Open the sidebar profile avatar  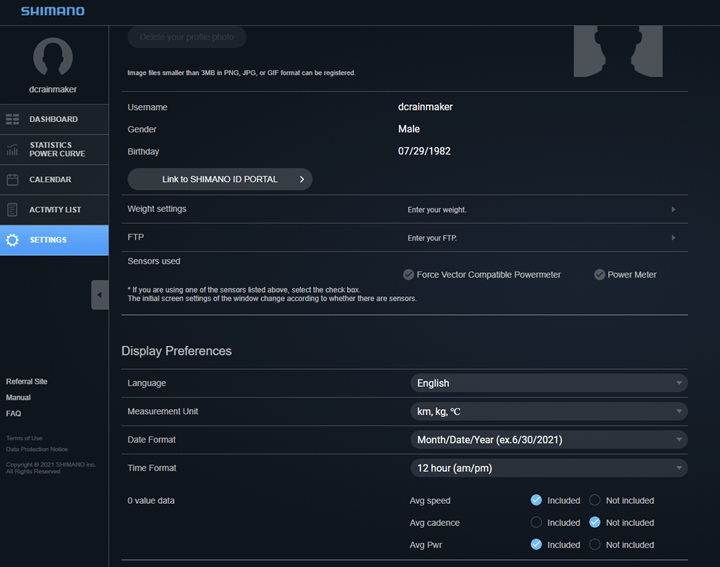(x=53, y=57)
